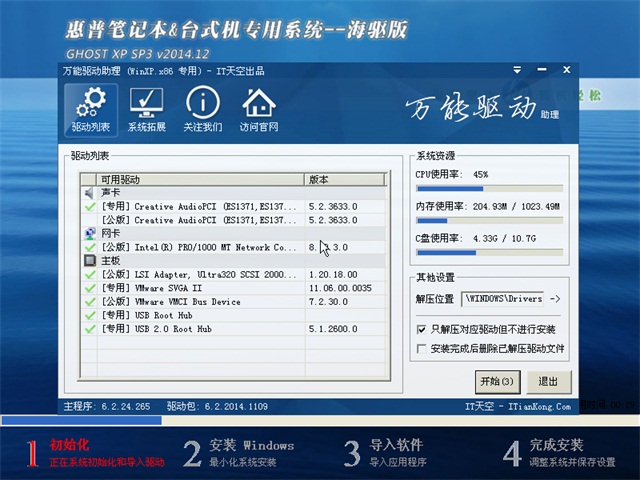Uncheck 只解压对应驱动但不进行安装 option

coord(421,329)
